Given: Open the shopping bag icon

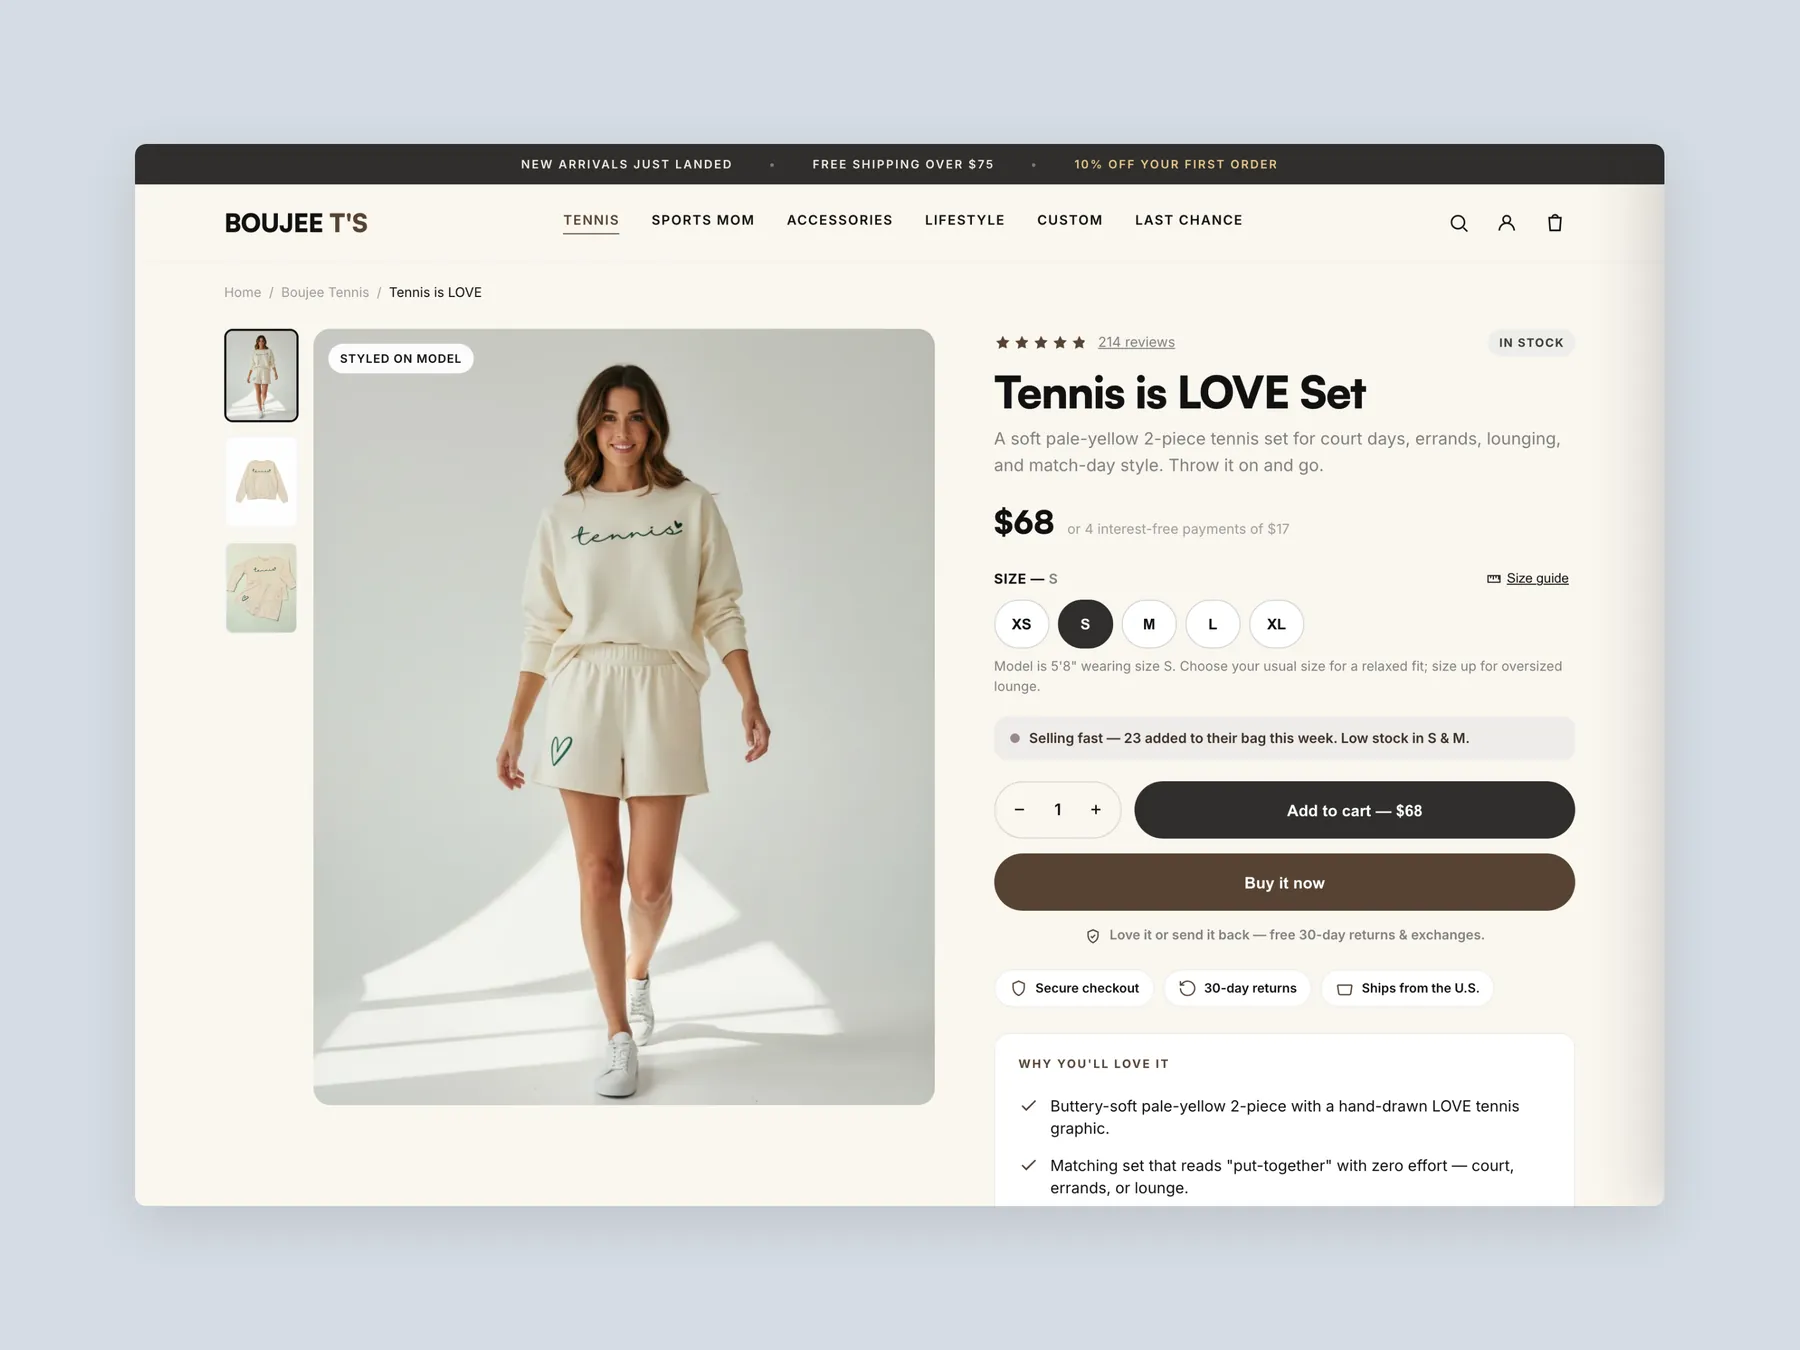Looking at the screenshot, I should tap(1554, 223).
